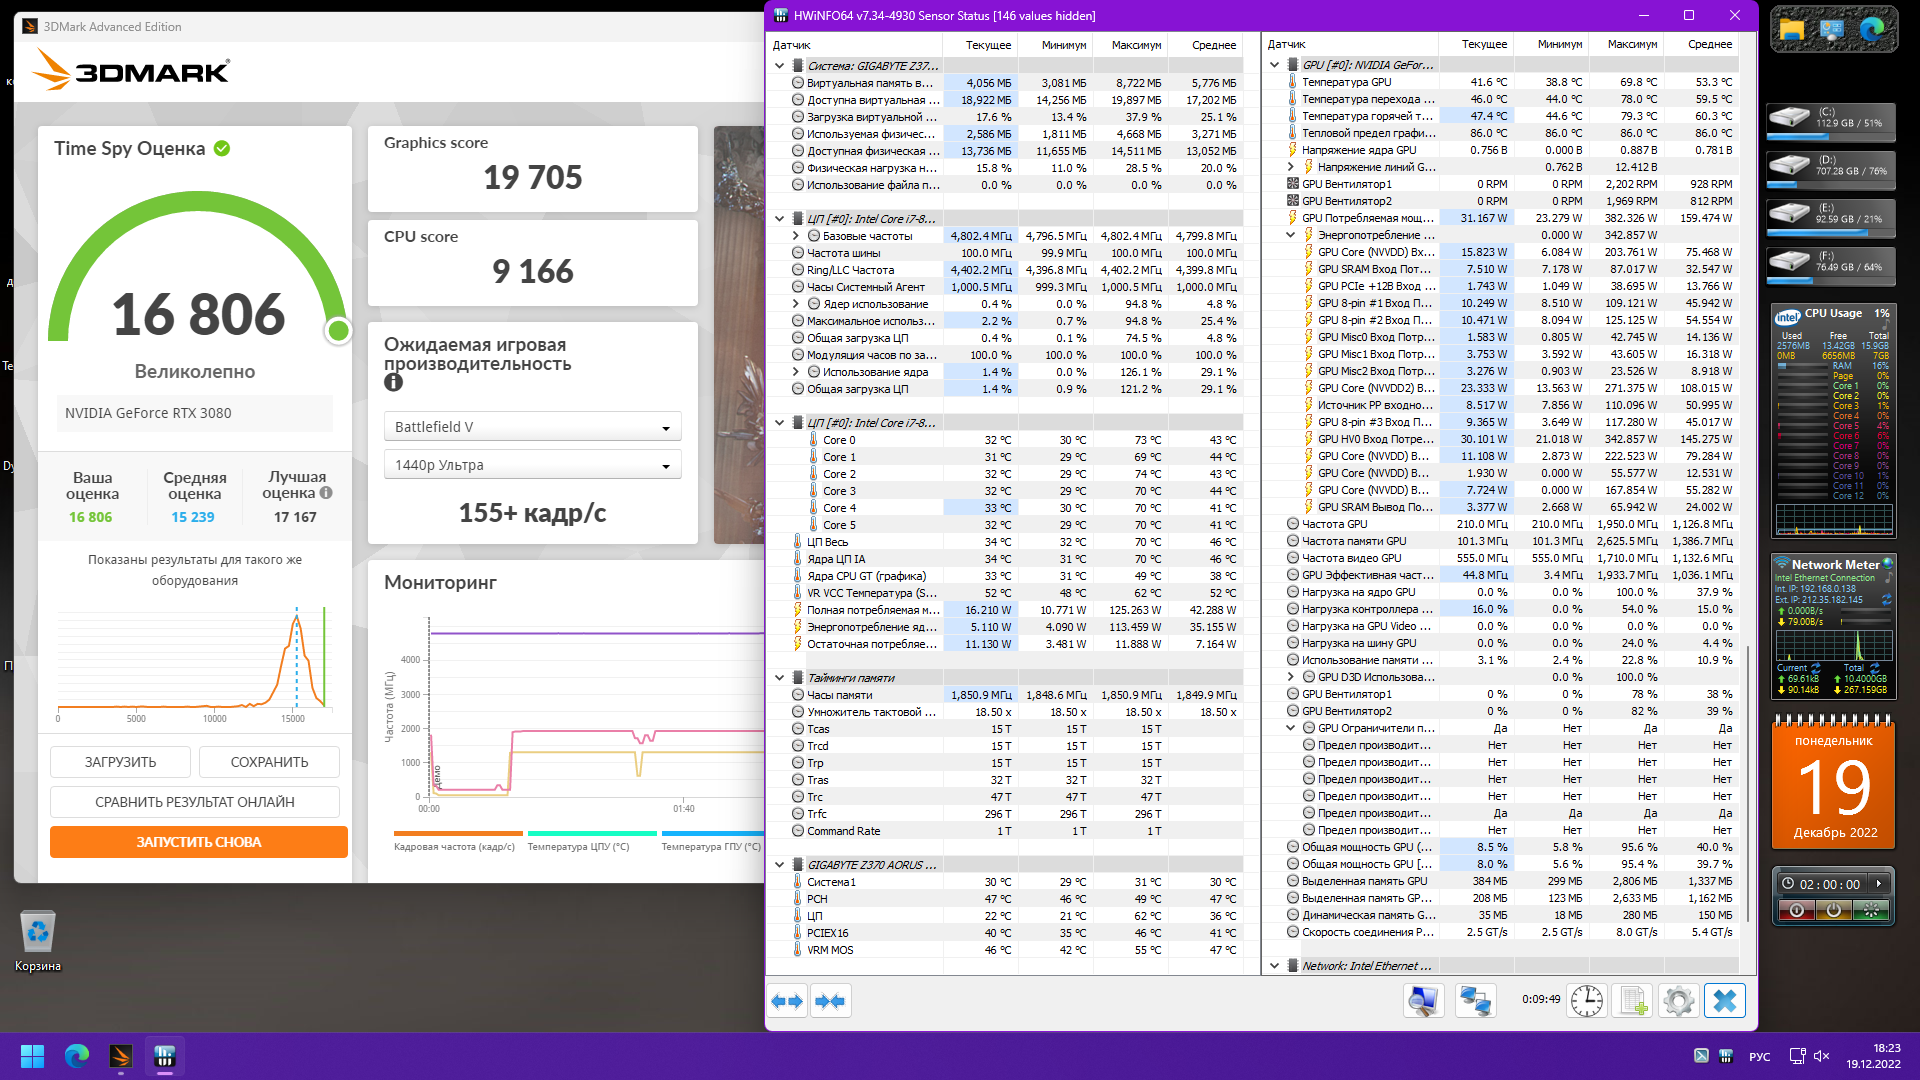Click the blue X close sensors icon
This screenshot has height=1080, width=1920.
(1724, 1000)
